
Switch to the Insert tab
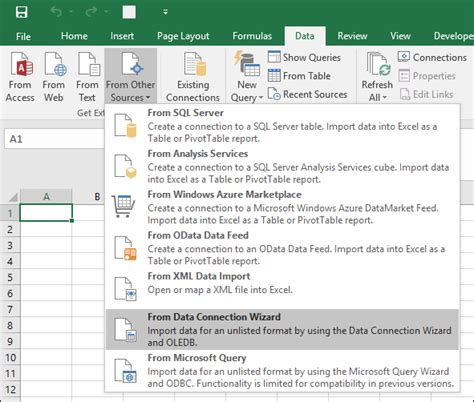(122, 36)
